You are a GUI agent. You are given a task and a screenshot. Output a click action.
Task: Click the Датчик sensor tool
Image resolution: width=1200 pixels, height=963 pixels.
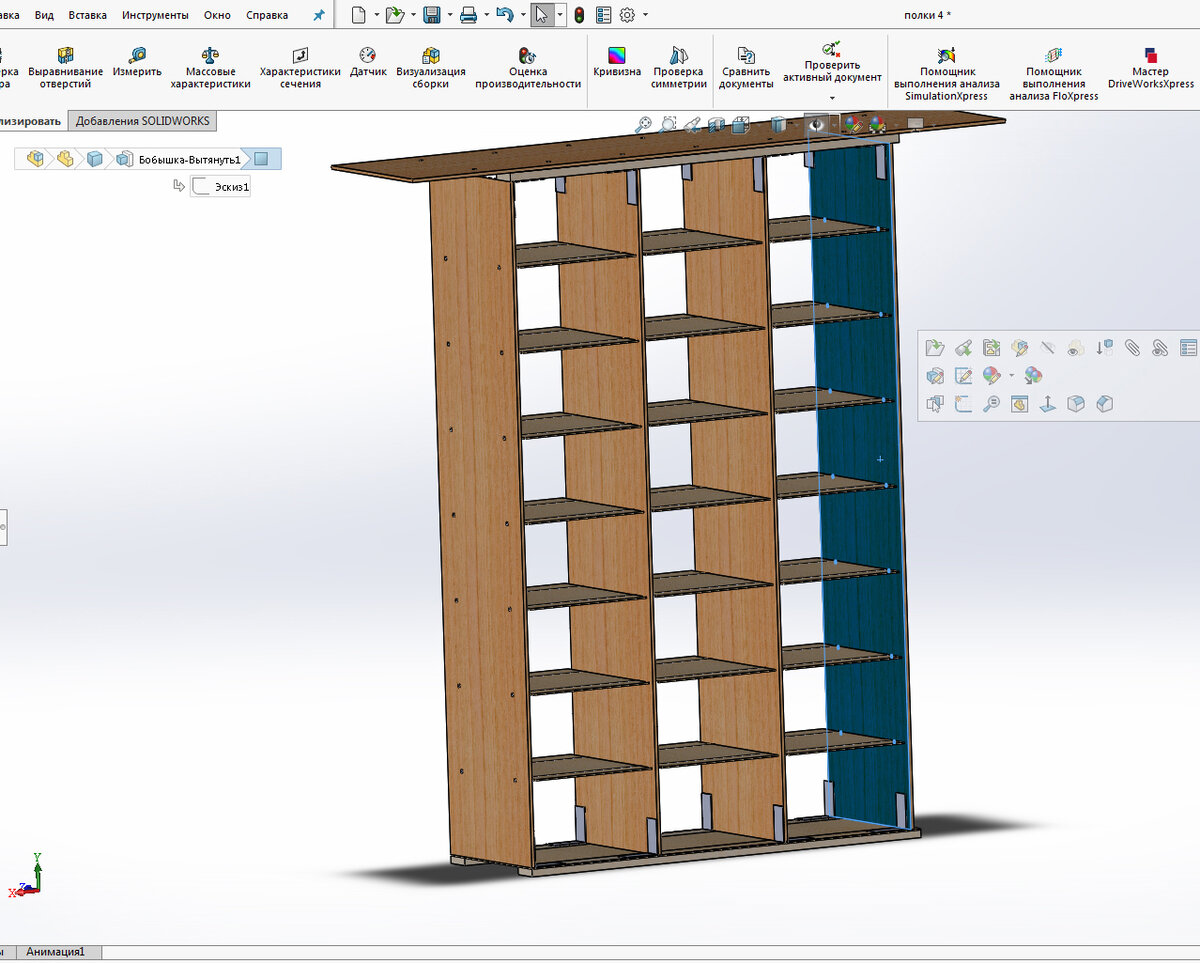point(368,62)
